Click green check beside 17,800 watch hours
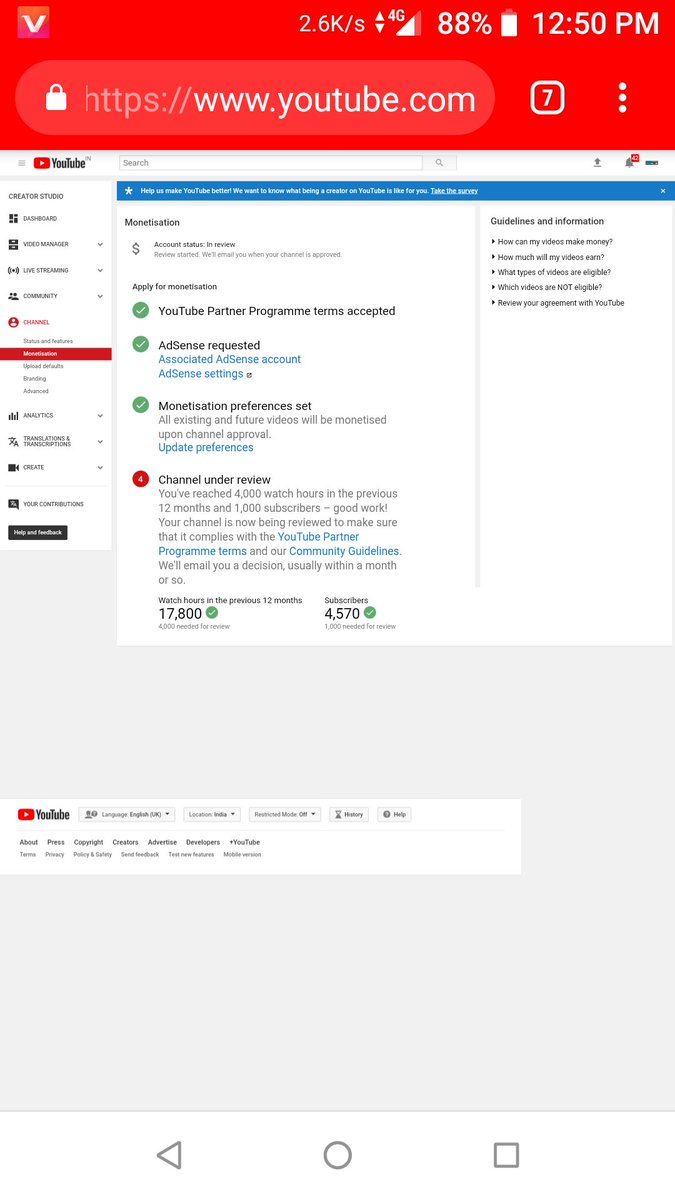Viewport: 675px width, 1200px height. [x=212, y=613]
